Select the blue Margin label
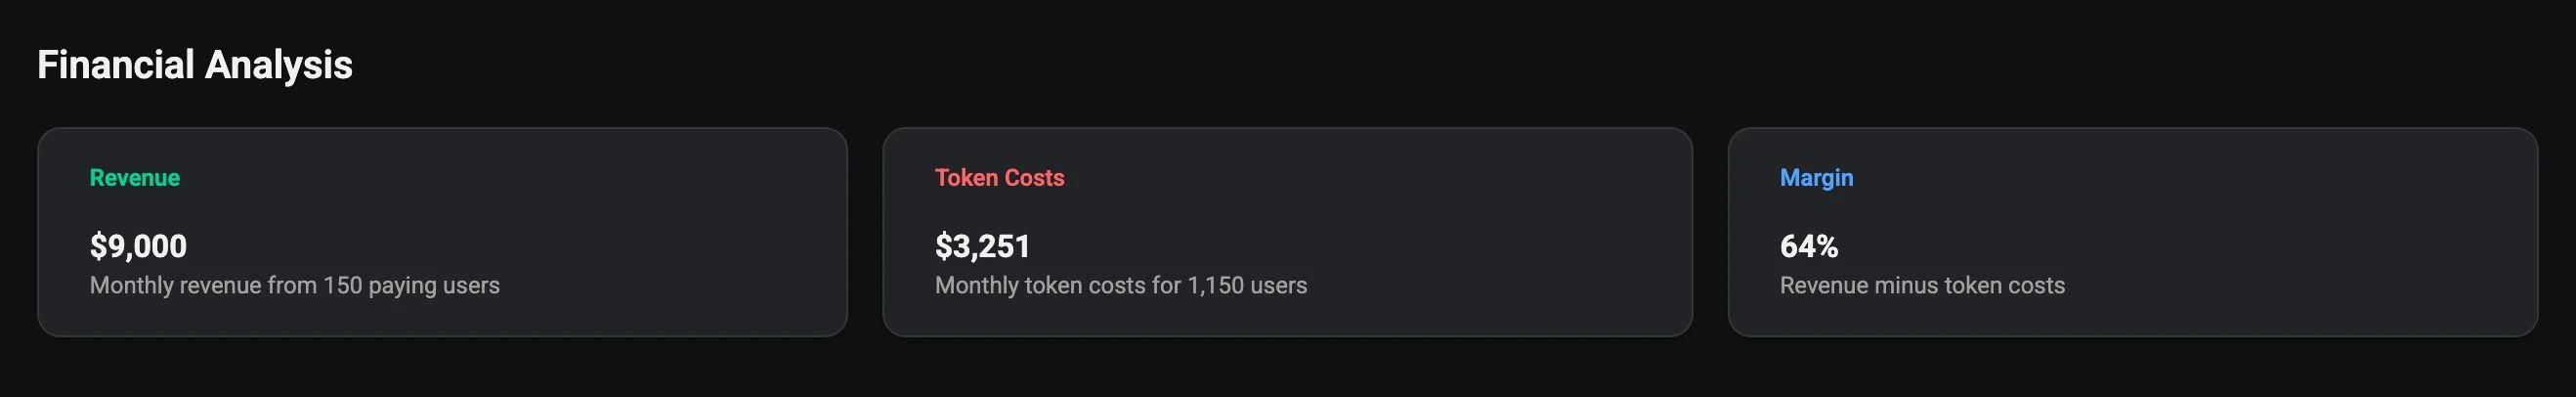The height and width of the screenshot is (397, 2576). (x=1816, y=178)
